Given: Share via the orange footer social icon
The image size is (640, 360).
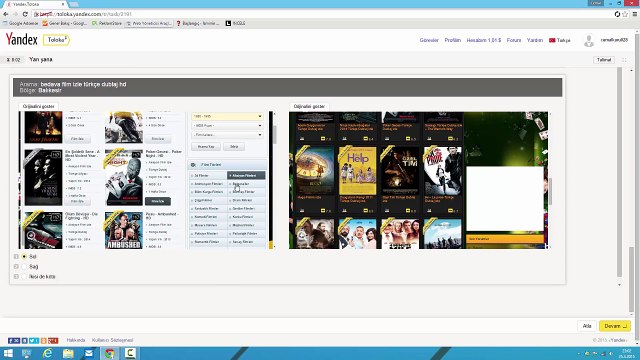Looking at the screenshot, I should point(44,340).
